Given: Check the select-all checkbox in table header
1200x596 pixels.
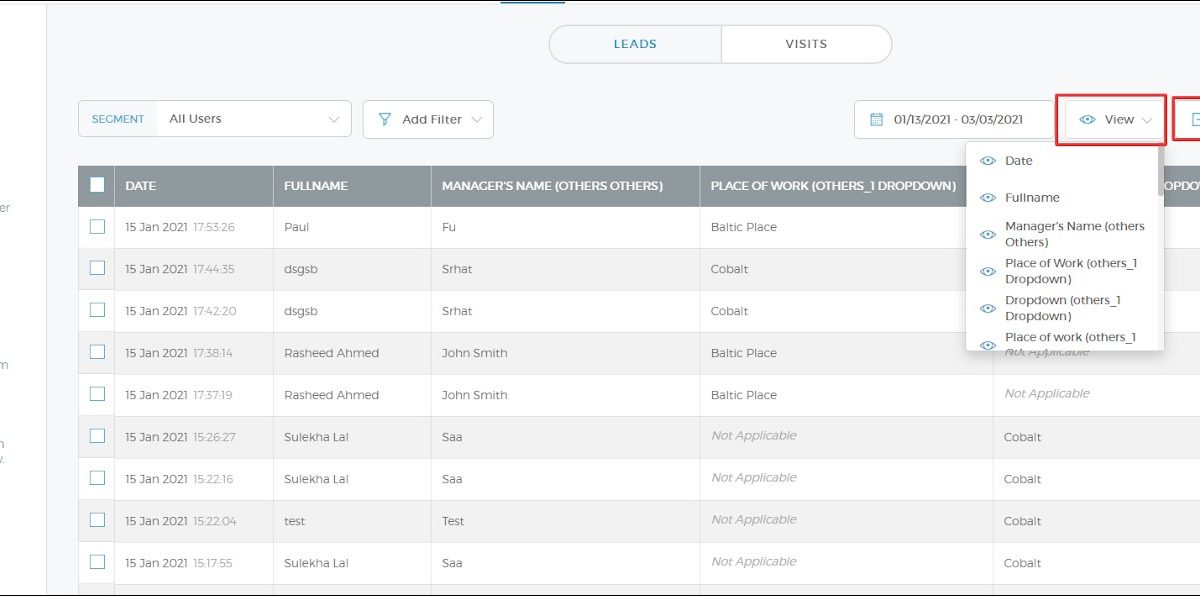Looking at the screenshot, I should (97, 185).
